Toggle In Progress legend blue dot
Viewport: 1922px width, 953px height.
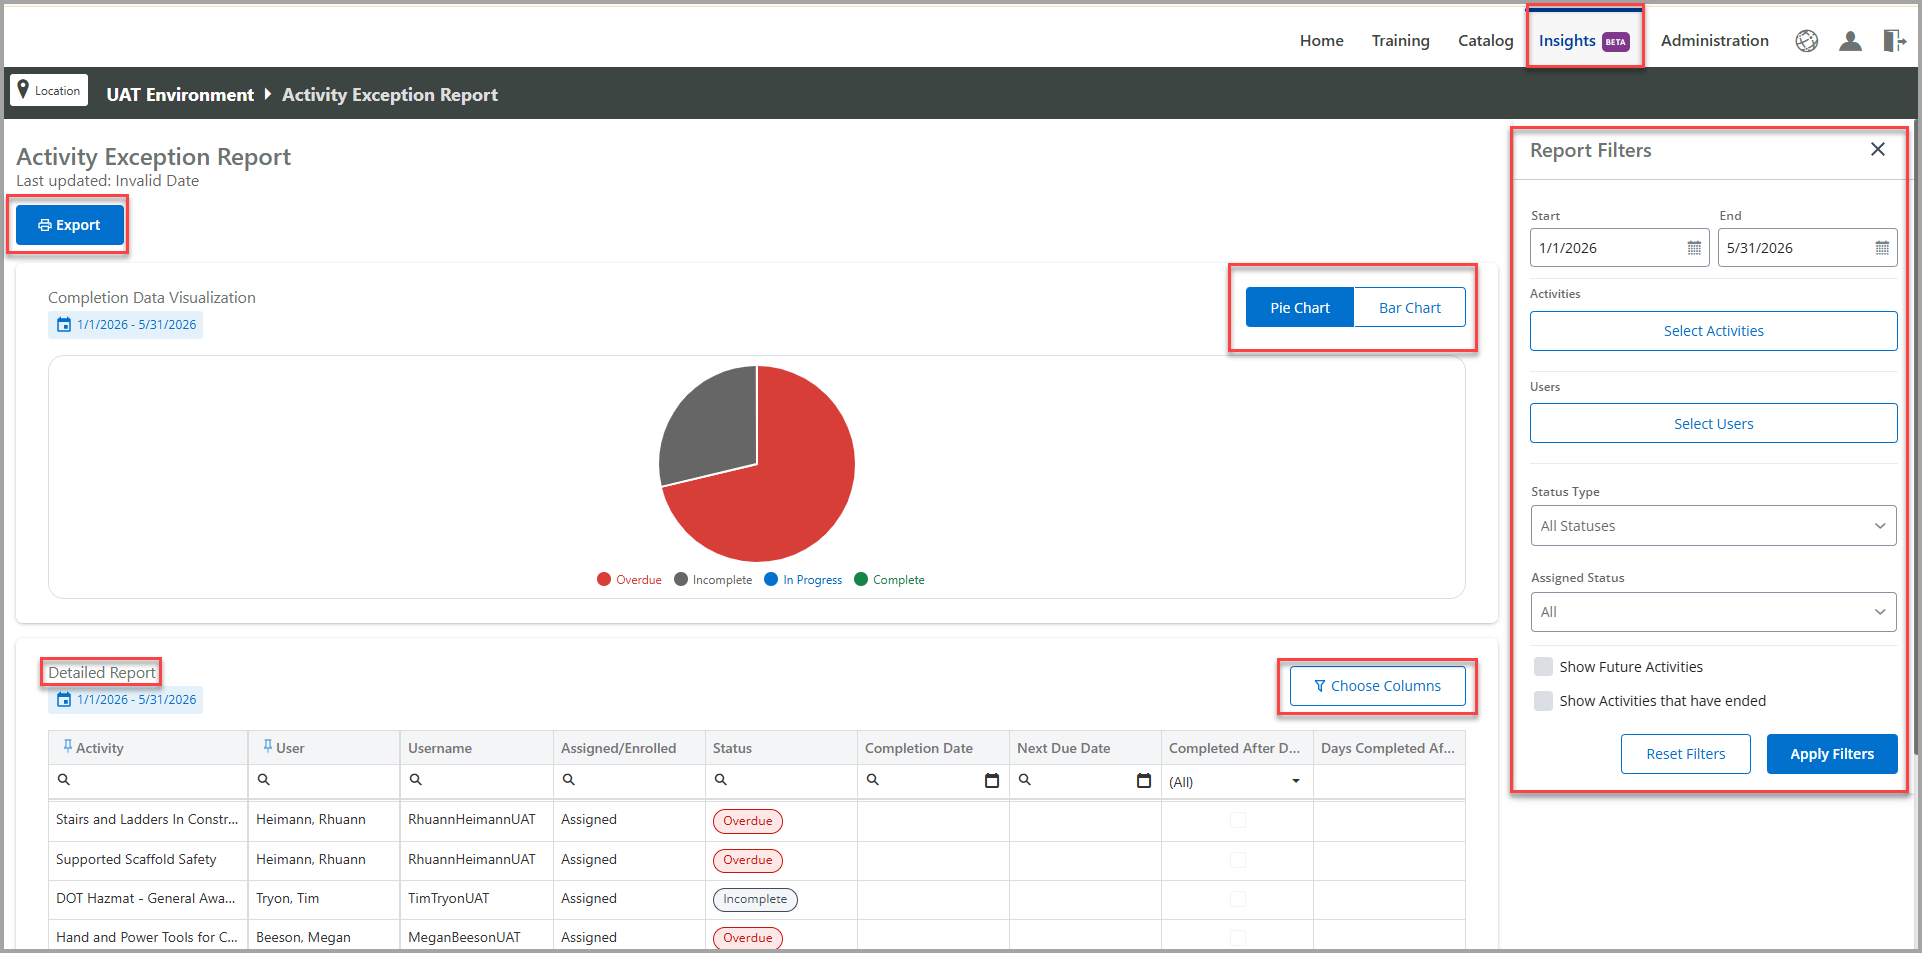tap(771, 580)
